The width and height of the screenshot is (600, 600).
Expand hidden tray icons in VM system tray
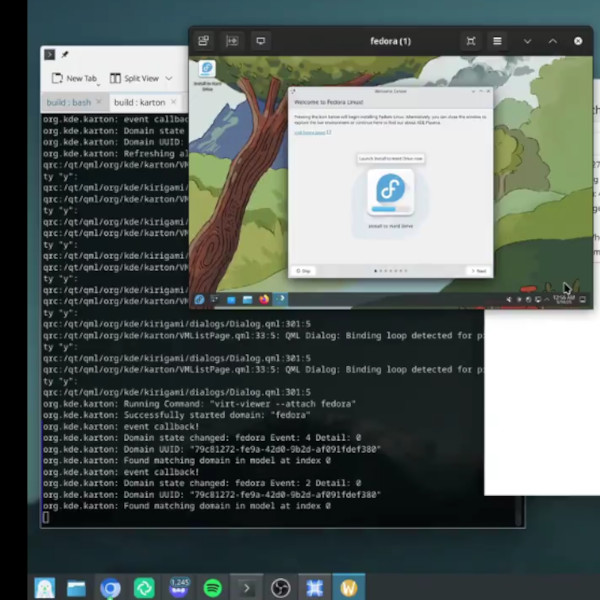(x=547, y=300)
